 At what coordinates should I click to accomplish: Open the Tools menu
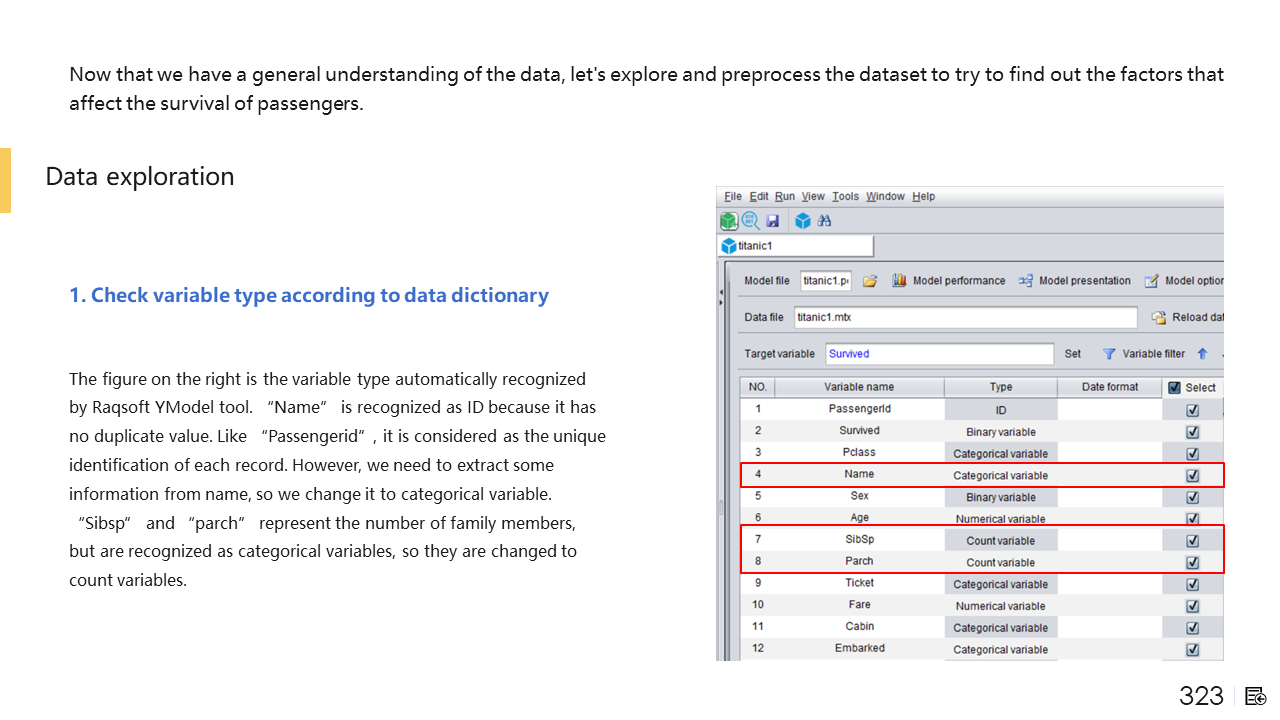click(x=845, y=196)
